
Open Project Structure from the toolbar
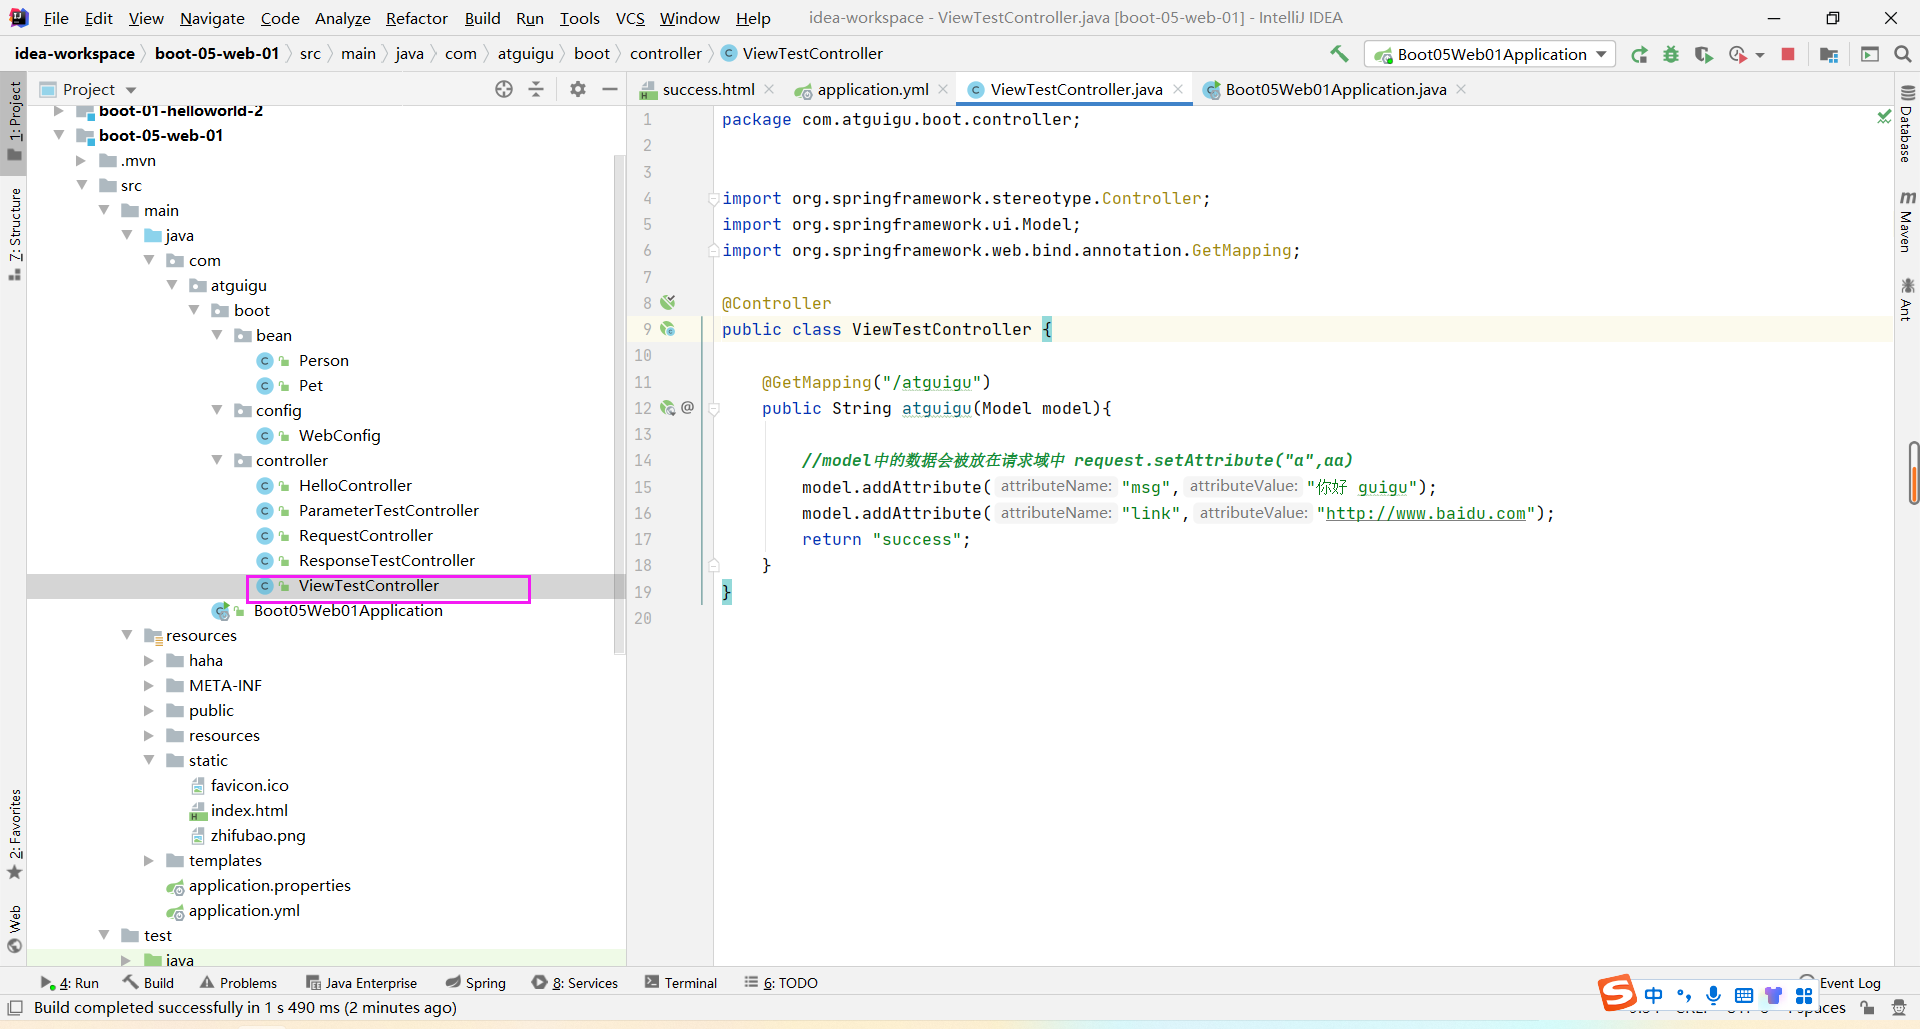(x=1829, y=55)
